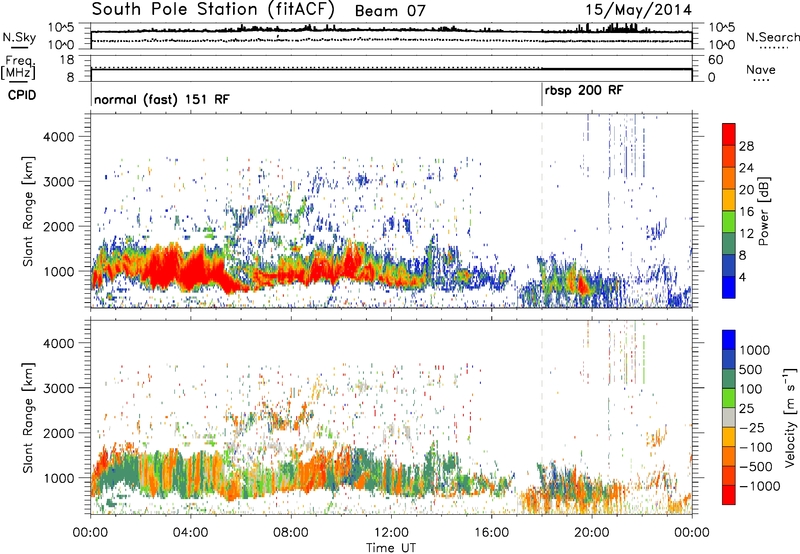
Task: Click the right '10^0' noise axis tick
Action: coord(722,45)
